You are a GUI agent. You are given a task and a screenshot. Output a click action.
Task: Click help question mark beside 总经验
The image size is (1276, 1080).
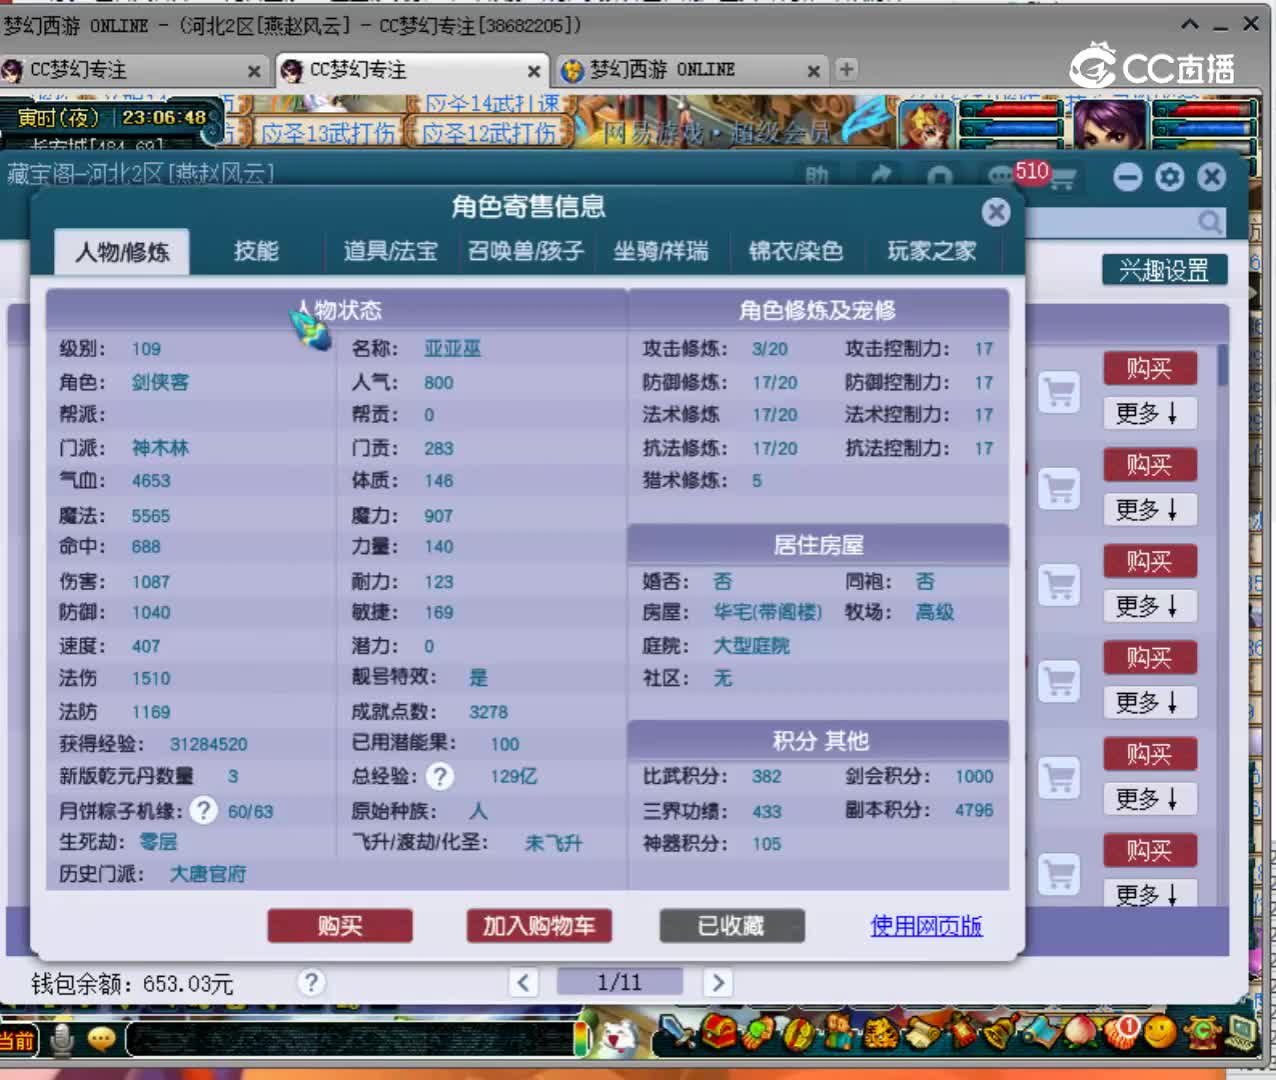tap(439, 776)
